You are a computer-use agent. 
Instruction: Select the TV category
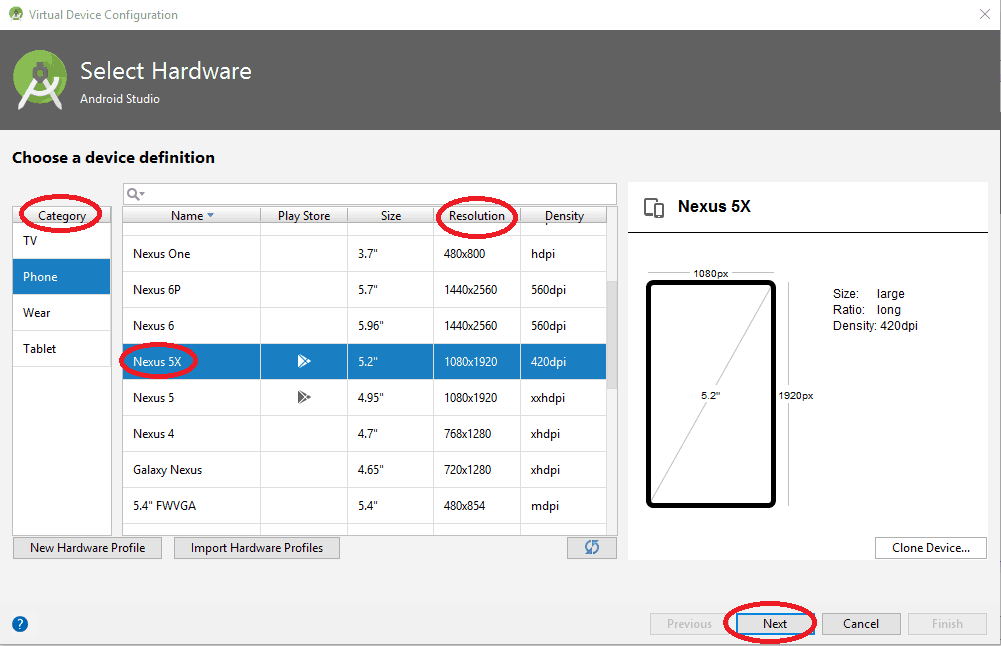61,241
